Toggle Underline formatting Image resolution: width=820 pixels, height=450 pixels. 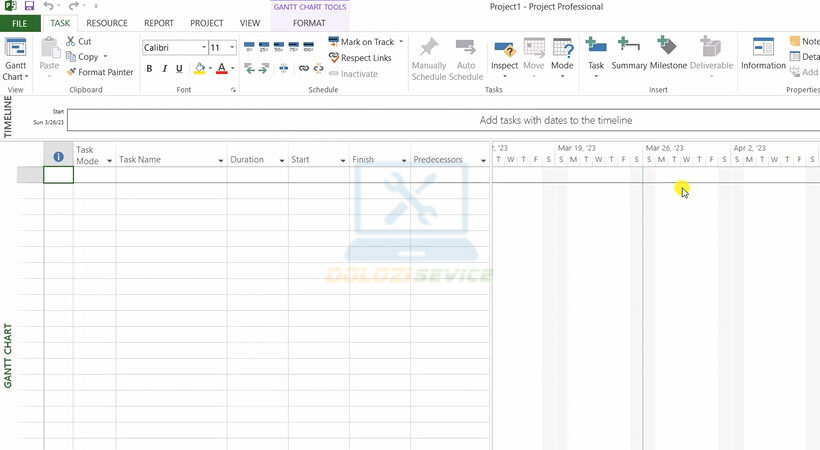[x=179, y=69]
